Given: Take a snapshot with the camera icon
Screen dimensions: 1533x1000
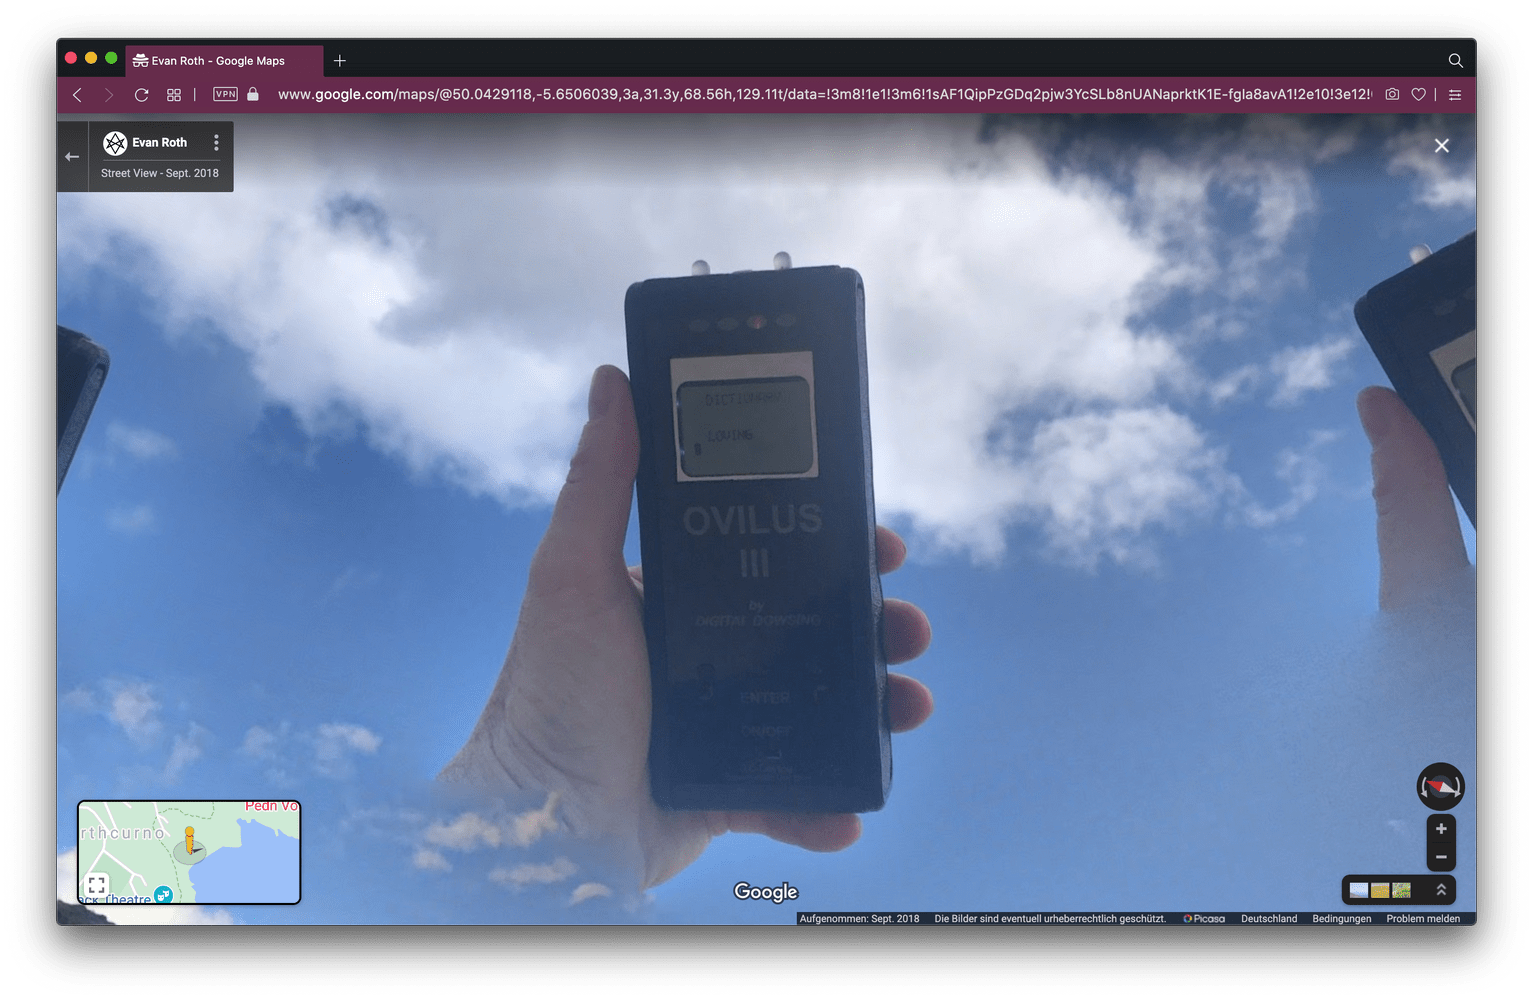Looking at the screenshot, I should tap(1392, 94).
